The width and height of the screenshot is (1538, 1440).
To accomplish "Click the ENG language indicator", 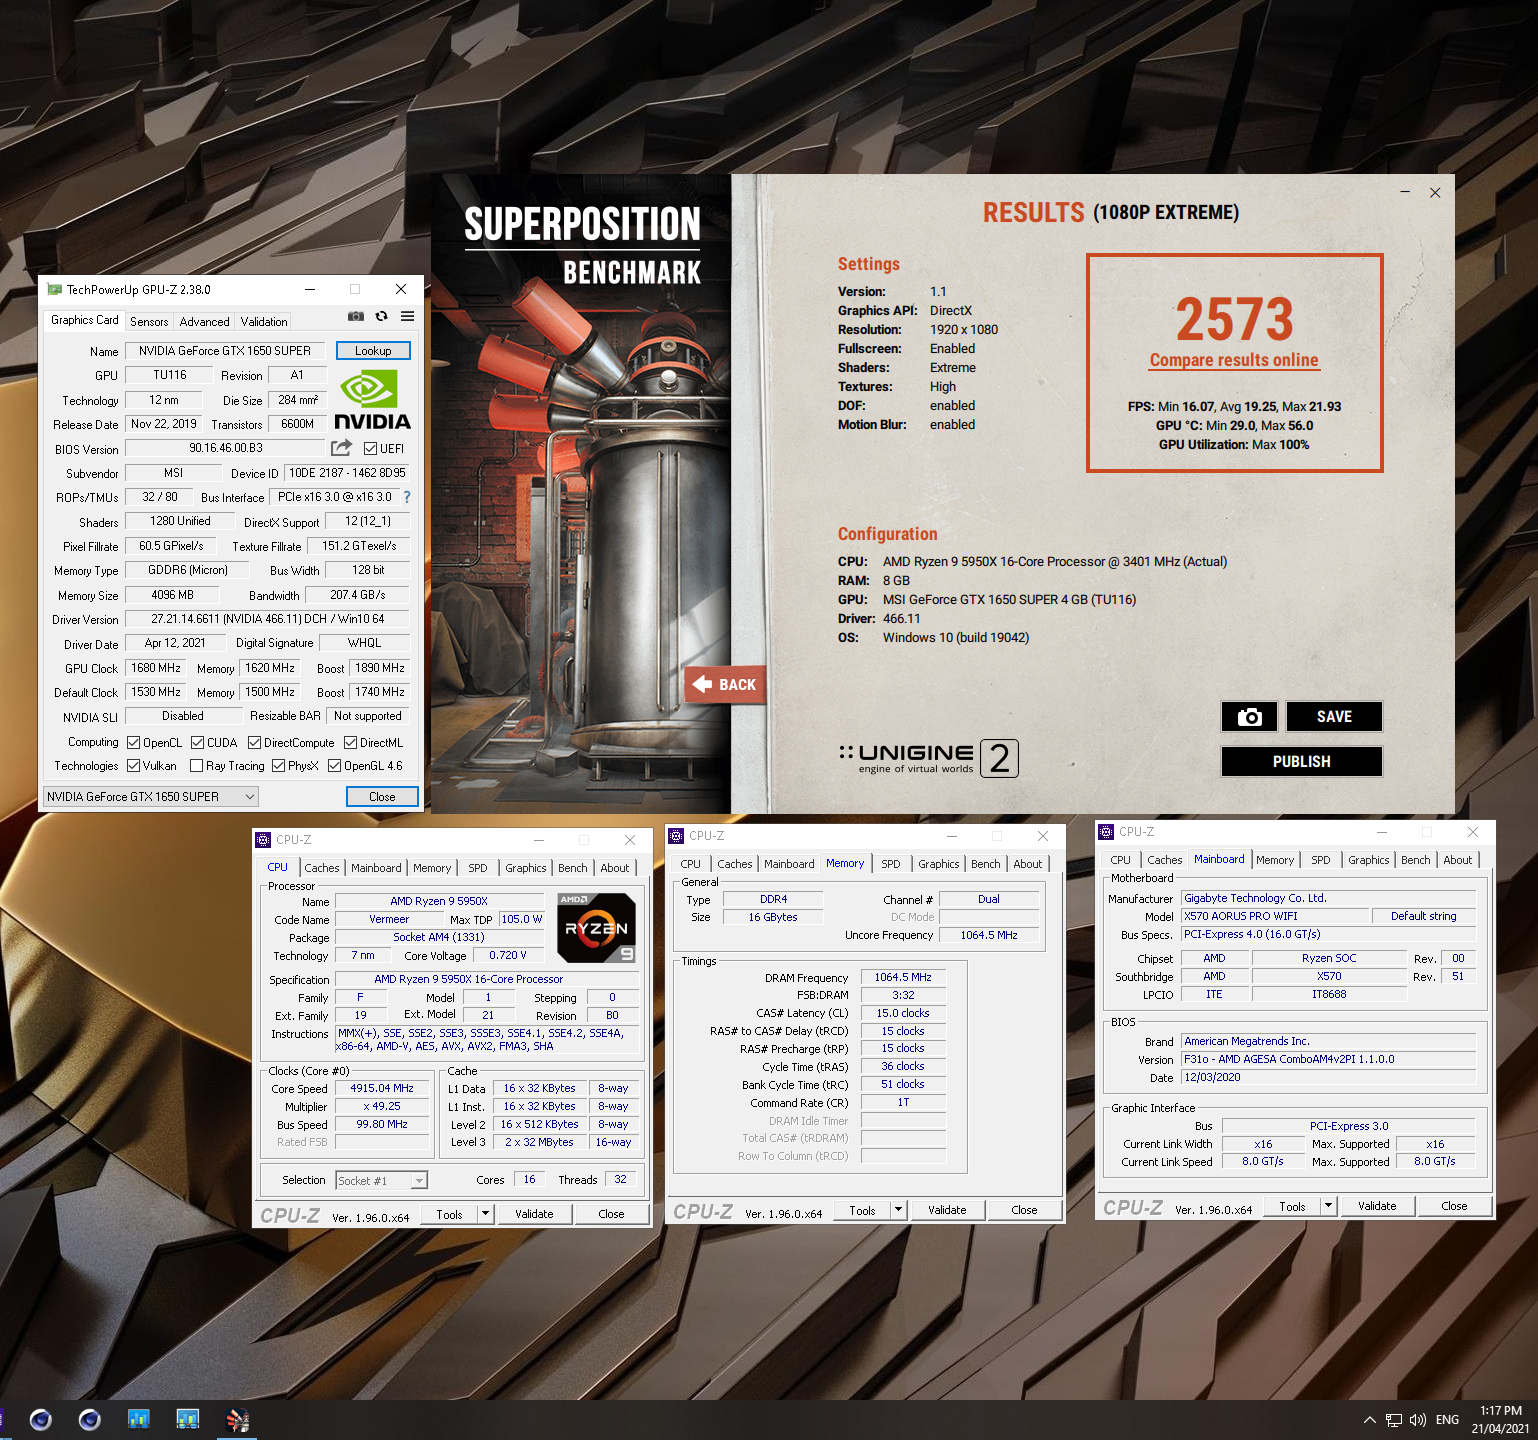I will tap(1447, 1420).
